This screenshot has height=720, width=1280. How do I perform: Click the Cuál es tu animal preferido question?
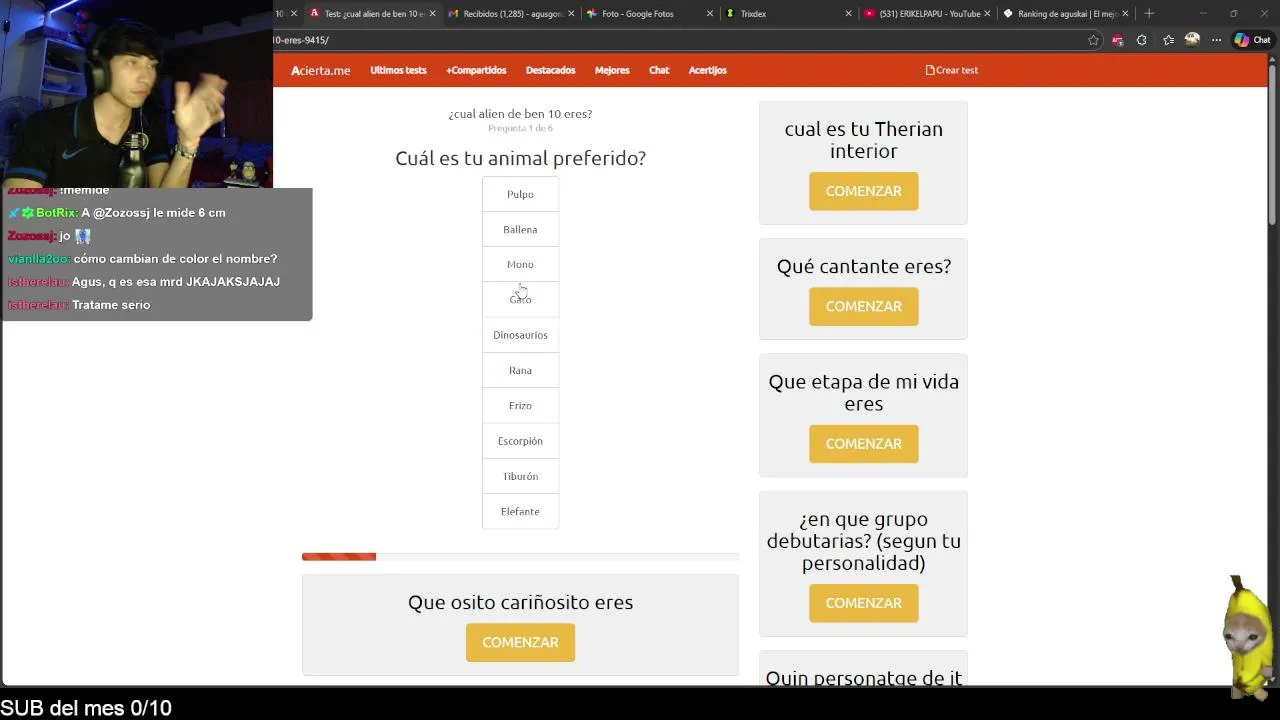click(520, 158)
